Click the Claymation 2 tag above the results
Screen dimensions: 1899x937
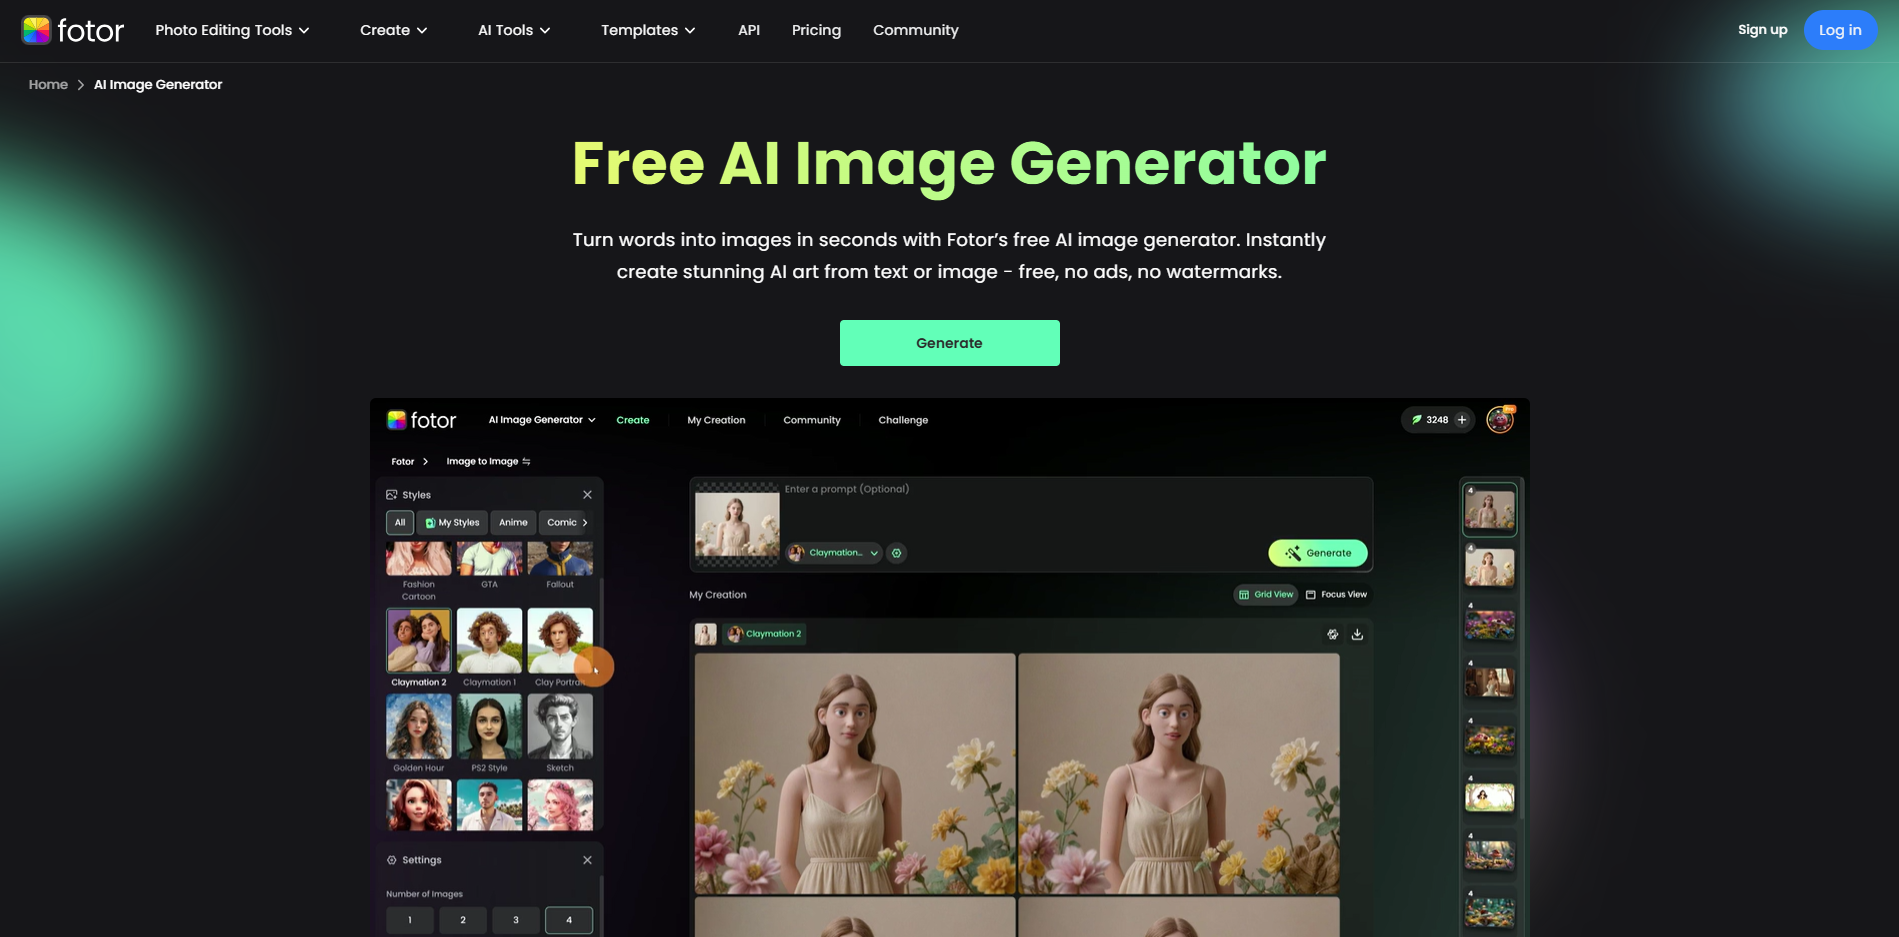pyautogui.click(x=765, y=634)
